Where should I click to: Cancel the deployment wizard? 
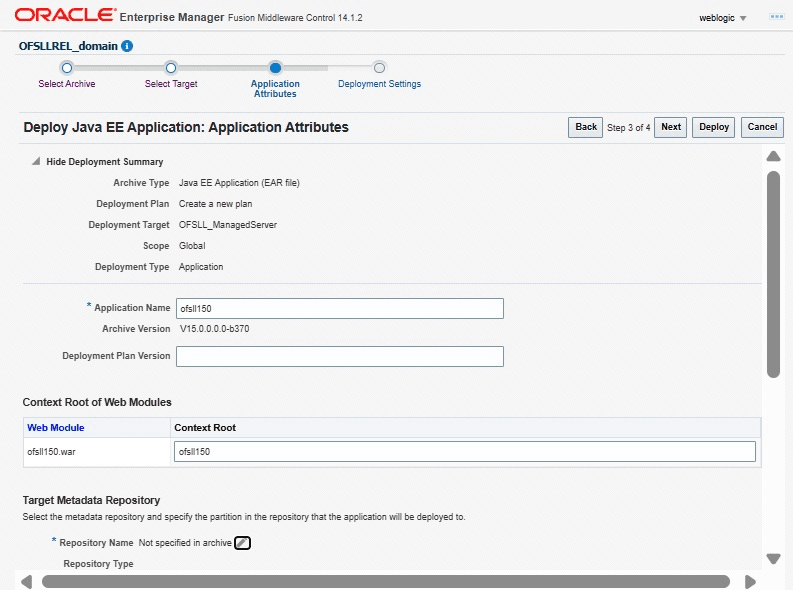[762, 127]
